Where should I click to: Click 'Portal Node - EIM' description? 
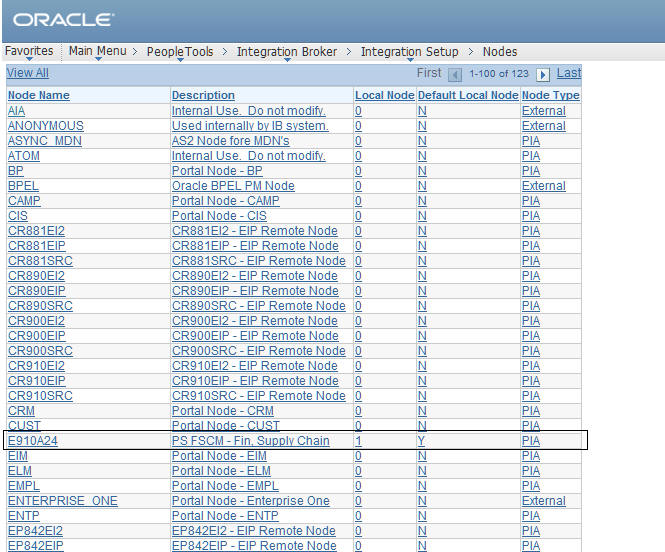219,456
